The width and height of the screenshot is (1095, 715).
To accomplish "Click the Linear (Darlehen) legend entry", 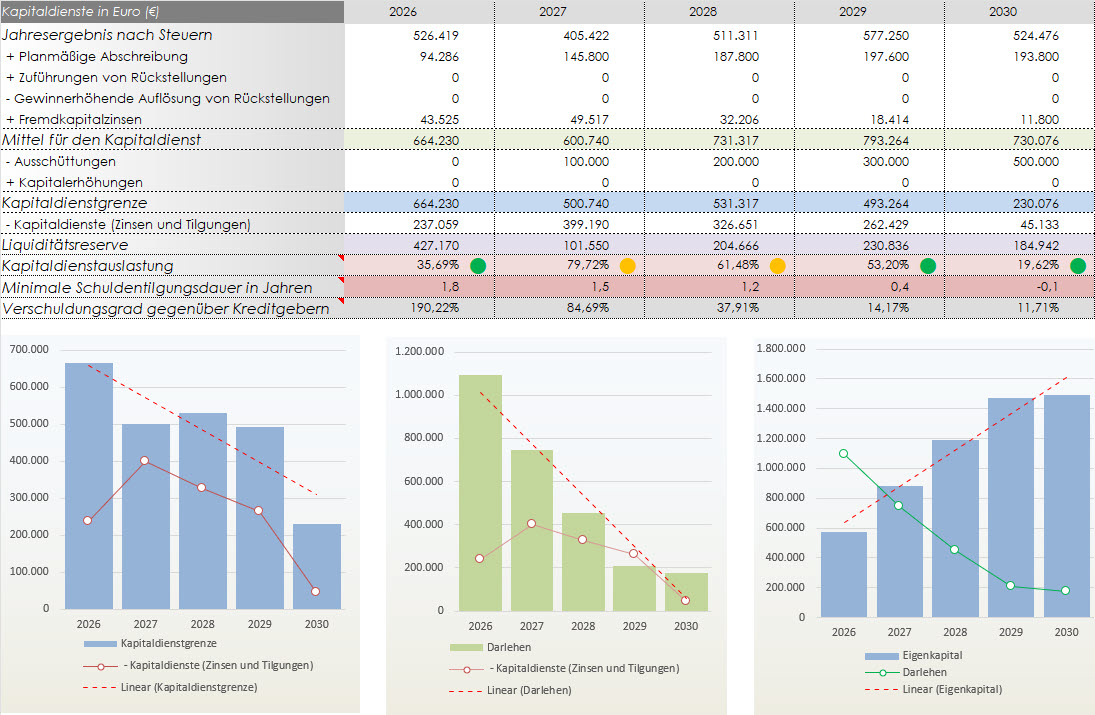I will (x=530, y=690).
